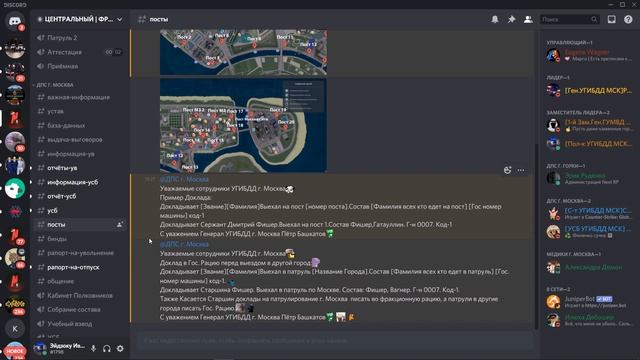Mute microphone in user panel
This screenshot has width=640, height=360.
(93, 349)
